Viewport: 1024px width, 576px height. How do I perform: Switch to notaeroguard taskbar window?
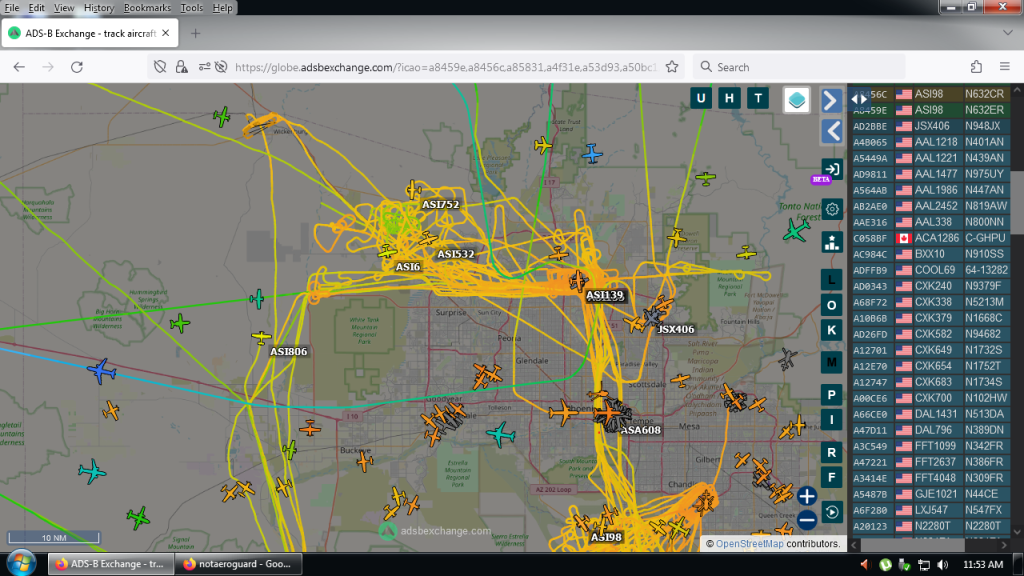pos(238,564)
